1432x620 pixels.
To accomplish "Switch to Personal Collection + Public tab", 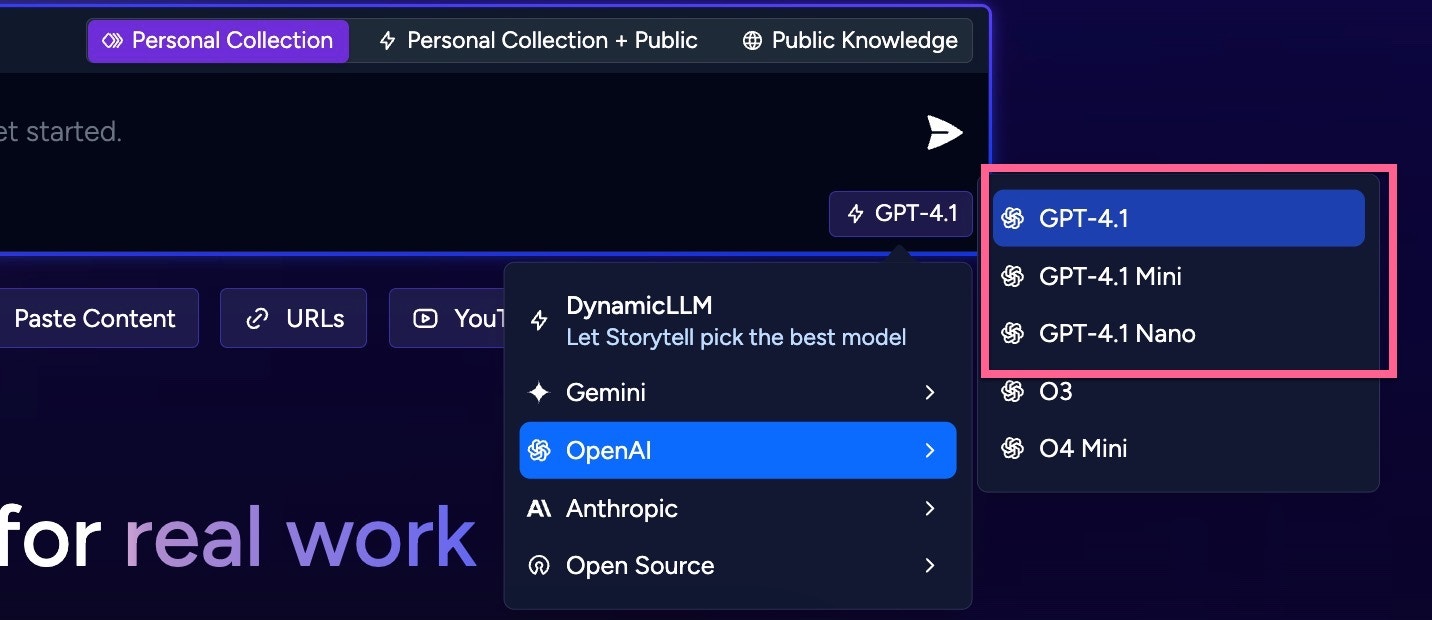I will tap(538, 41).
